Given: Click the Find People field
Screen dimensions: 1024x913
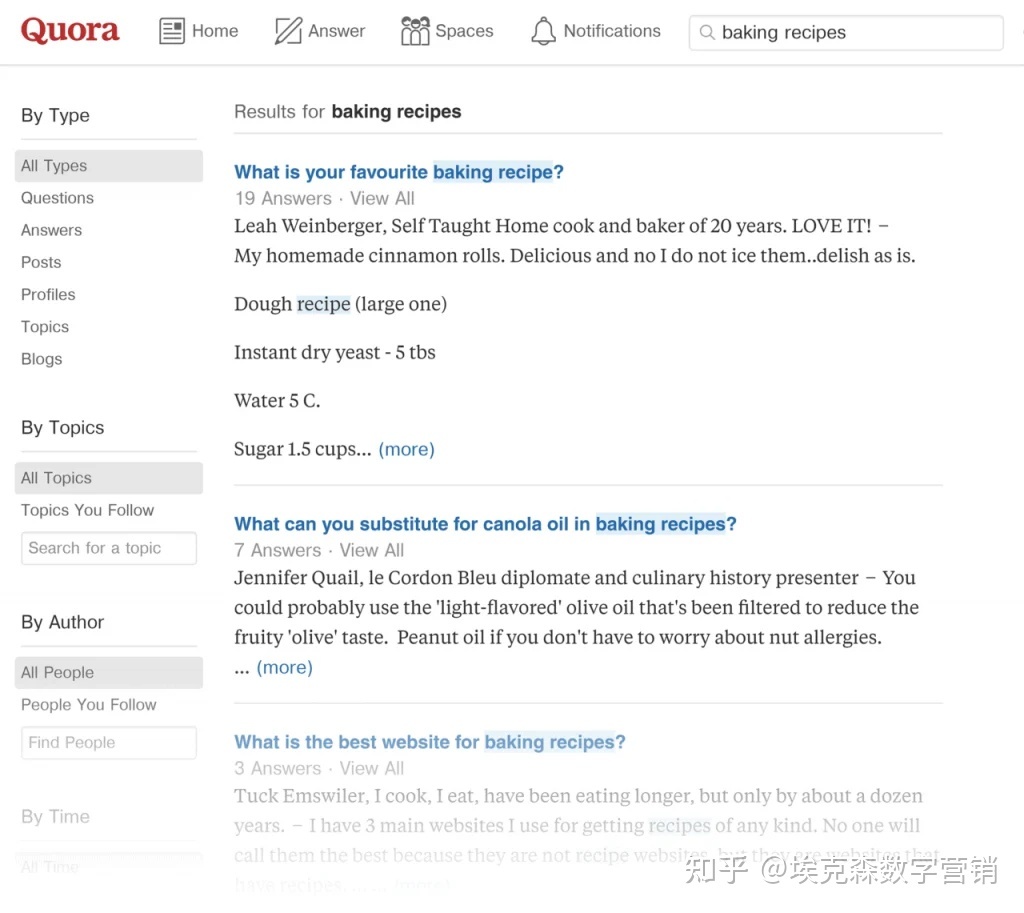Looking at the screenshot, I should 108,743.
